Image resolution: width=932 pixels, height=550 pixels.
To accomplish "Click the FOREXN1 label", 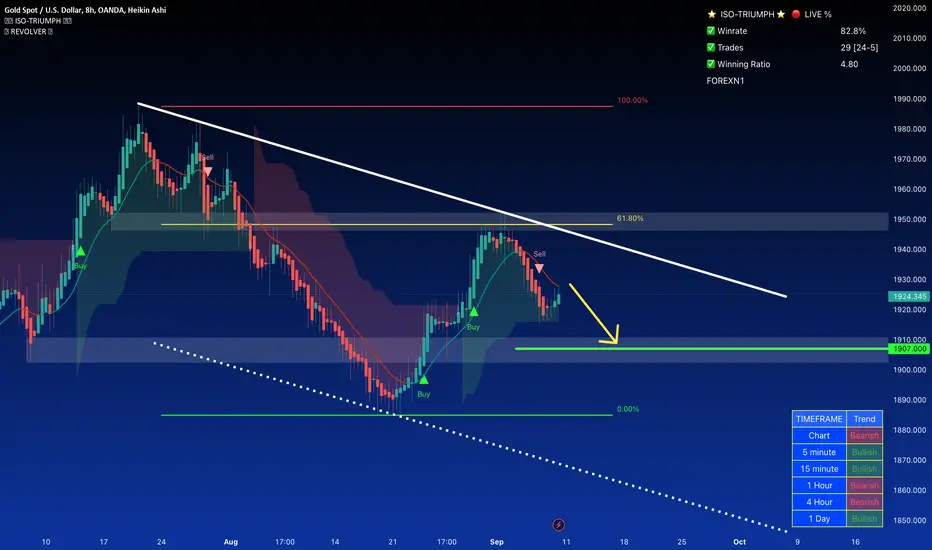I will pyautogui.click(x=725, y=81).
